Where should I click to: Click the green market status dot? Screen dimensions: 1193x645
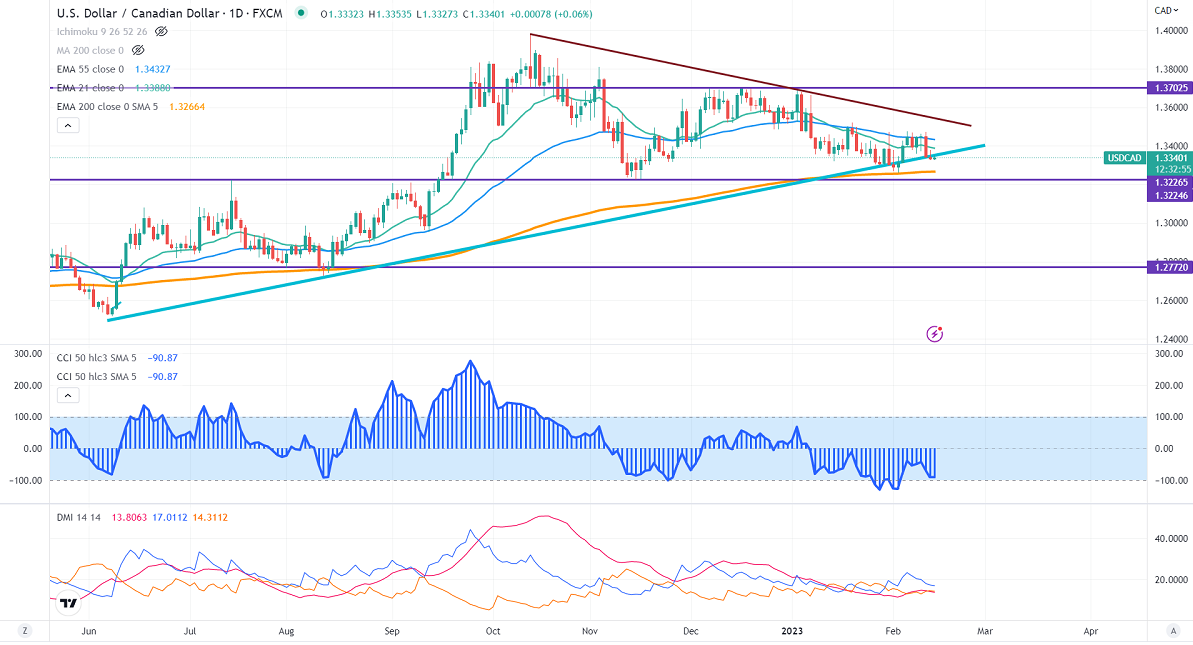[301, 14]
